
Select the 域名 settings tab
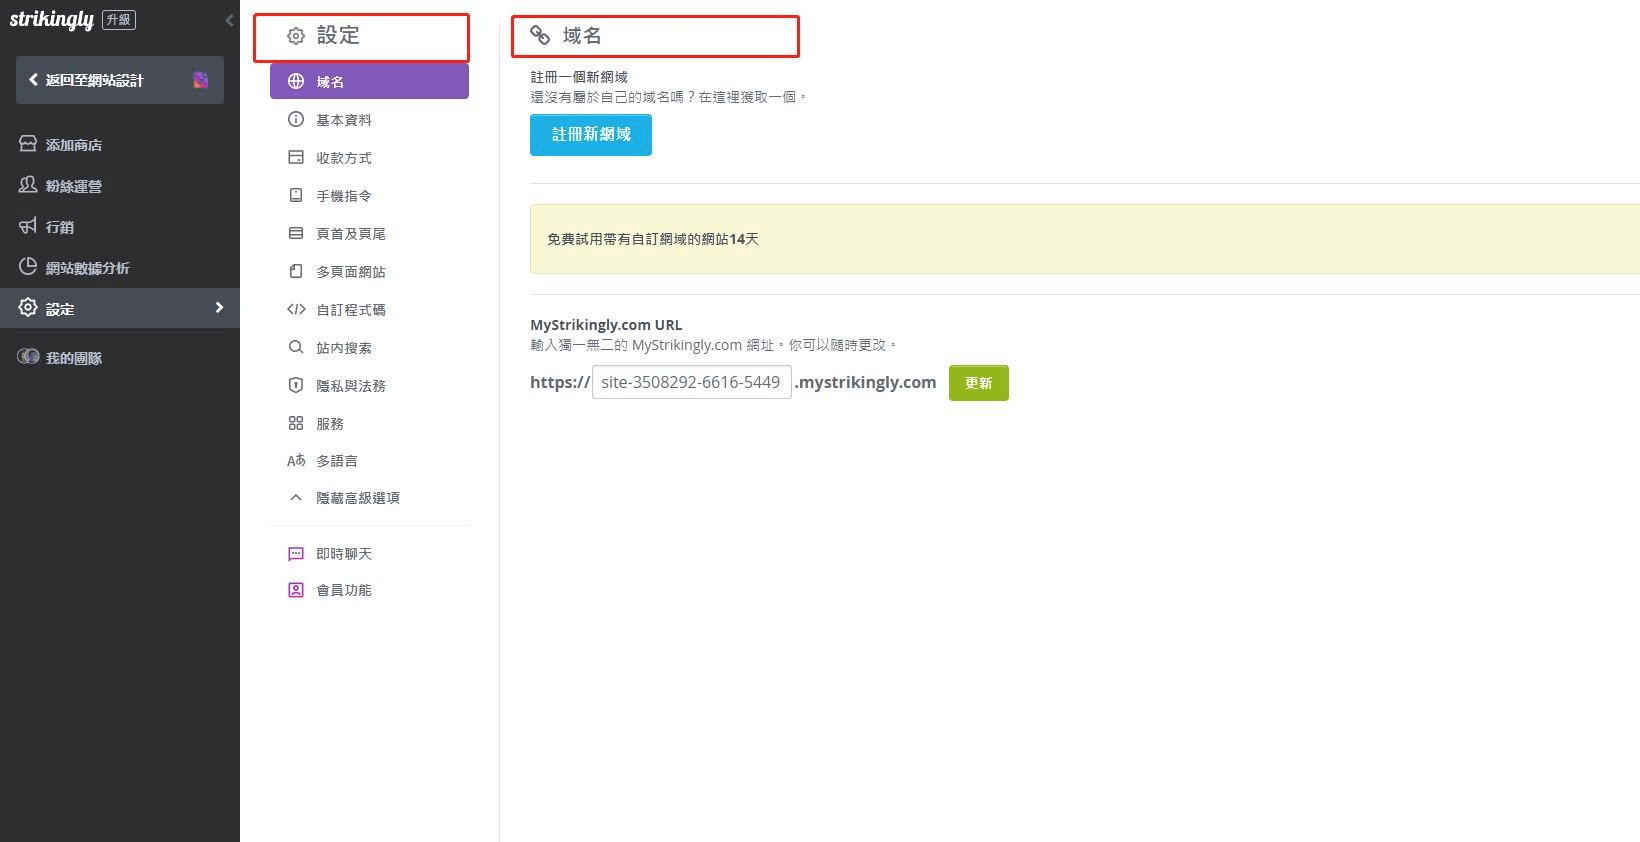(x=369, y=82)
